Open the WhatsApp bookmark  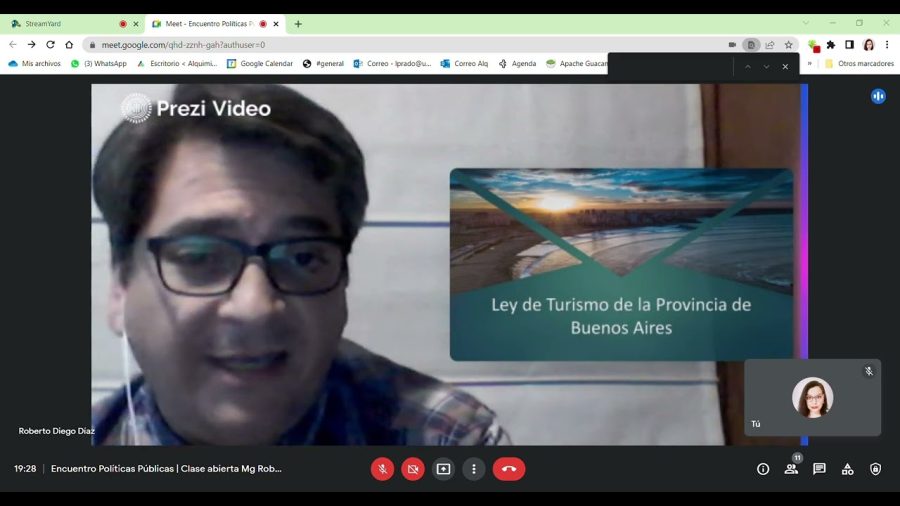pyautogui.click(x=98, y=64)
